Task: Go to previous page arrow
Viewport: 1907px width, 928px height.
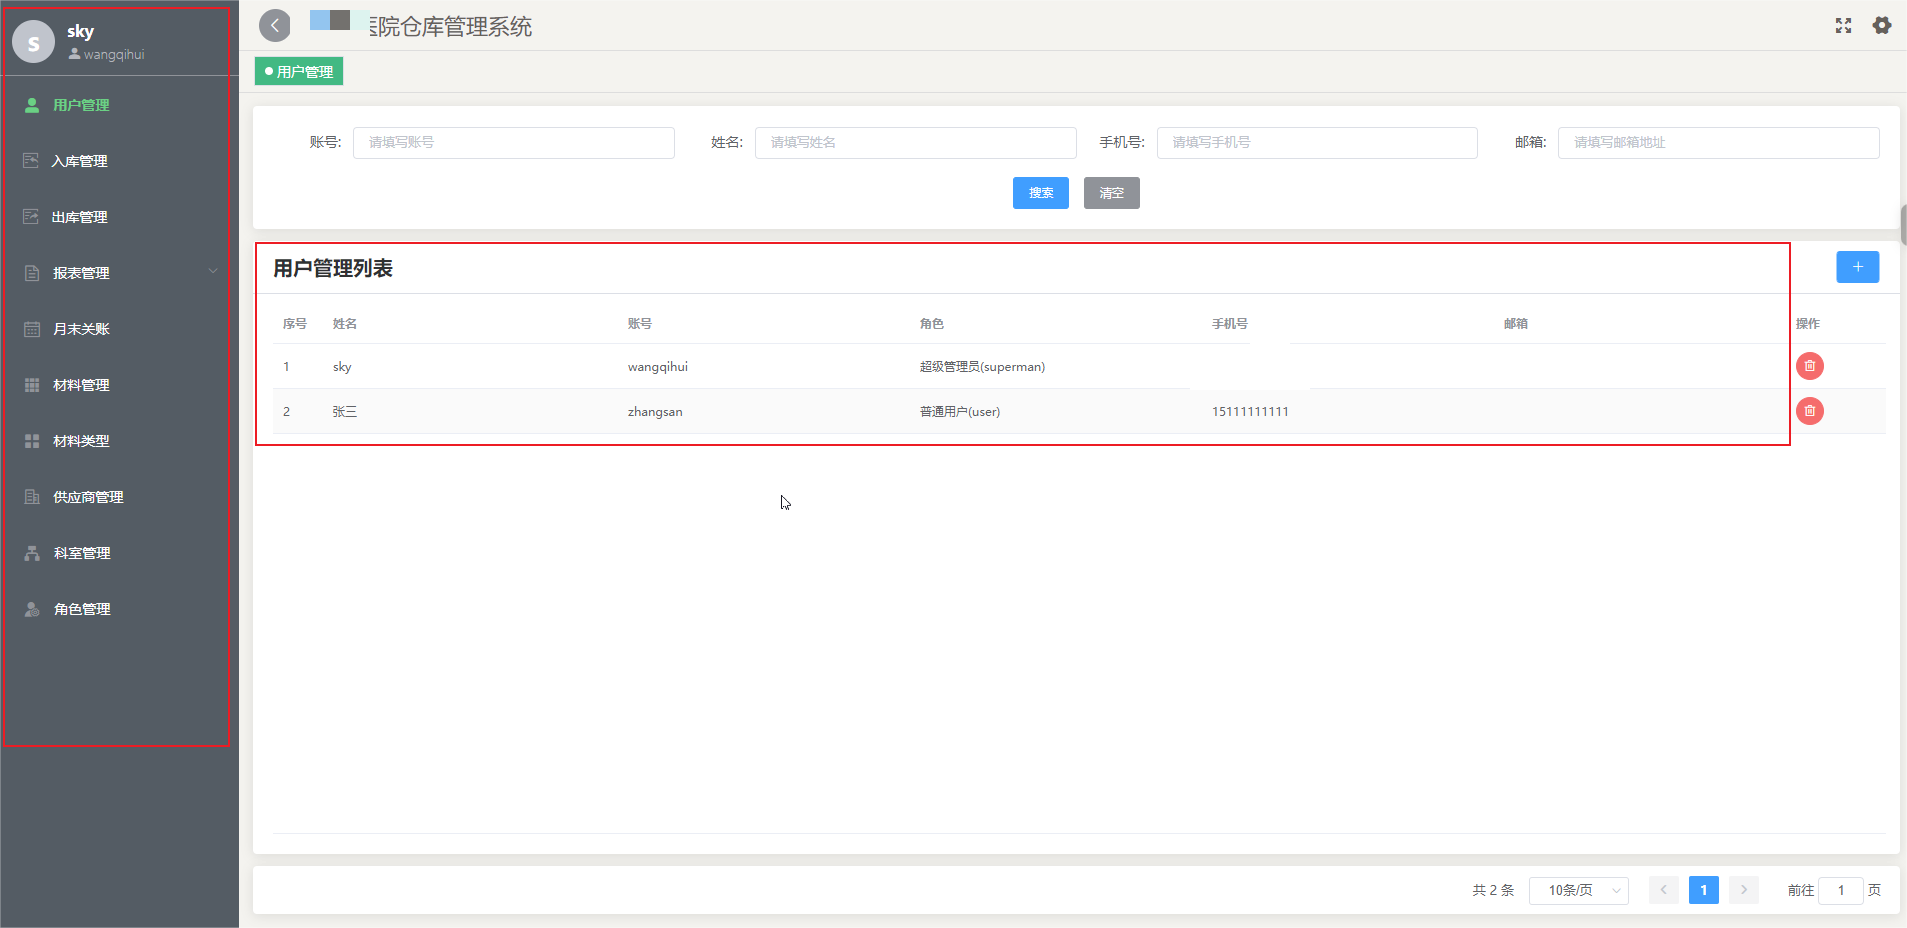Action: pos(1664,890)
